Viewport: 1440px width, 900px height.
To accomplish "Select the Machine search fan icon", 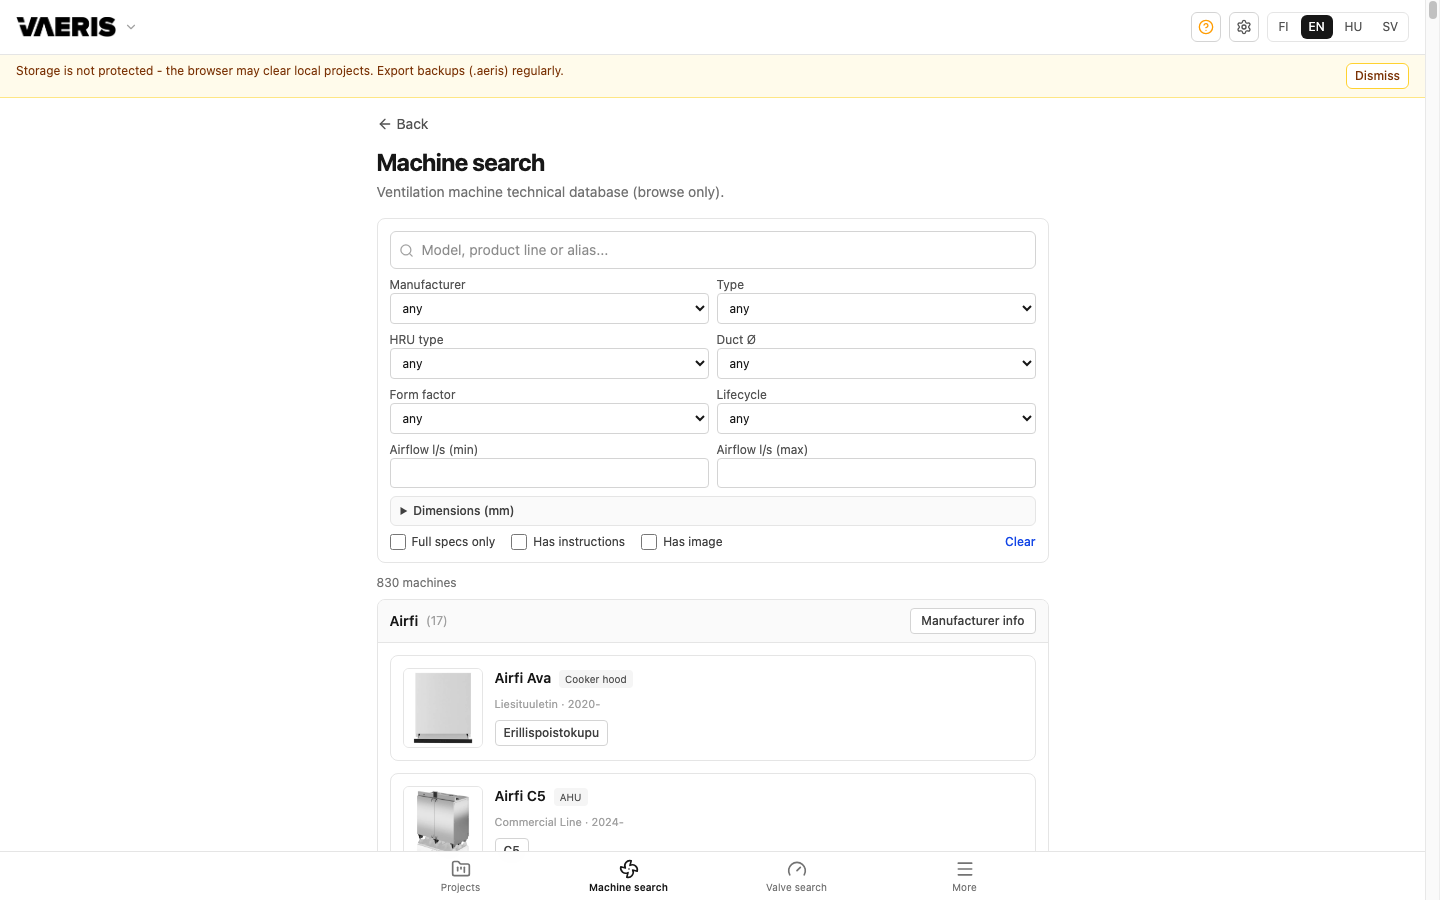I will (x=629, y=869).
